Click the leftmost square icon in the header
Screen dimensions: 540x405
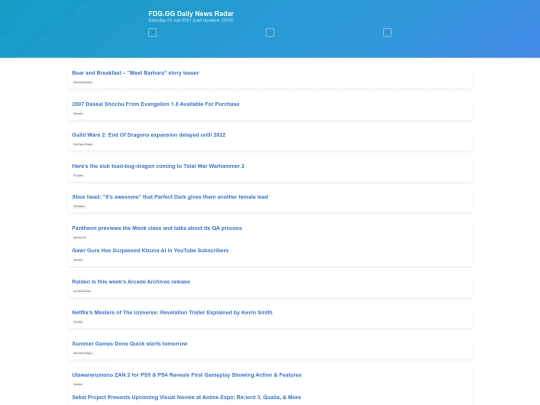point(153,32)
